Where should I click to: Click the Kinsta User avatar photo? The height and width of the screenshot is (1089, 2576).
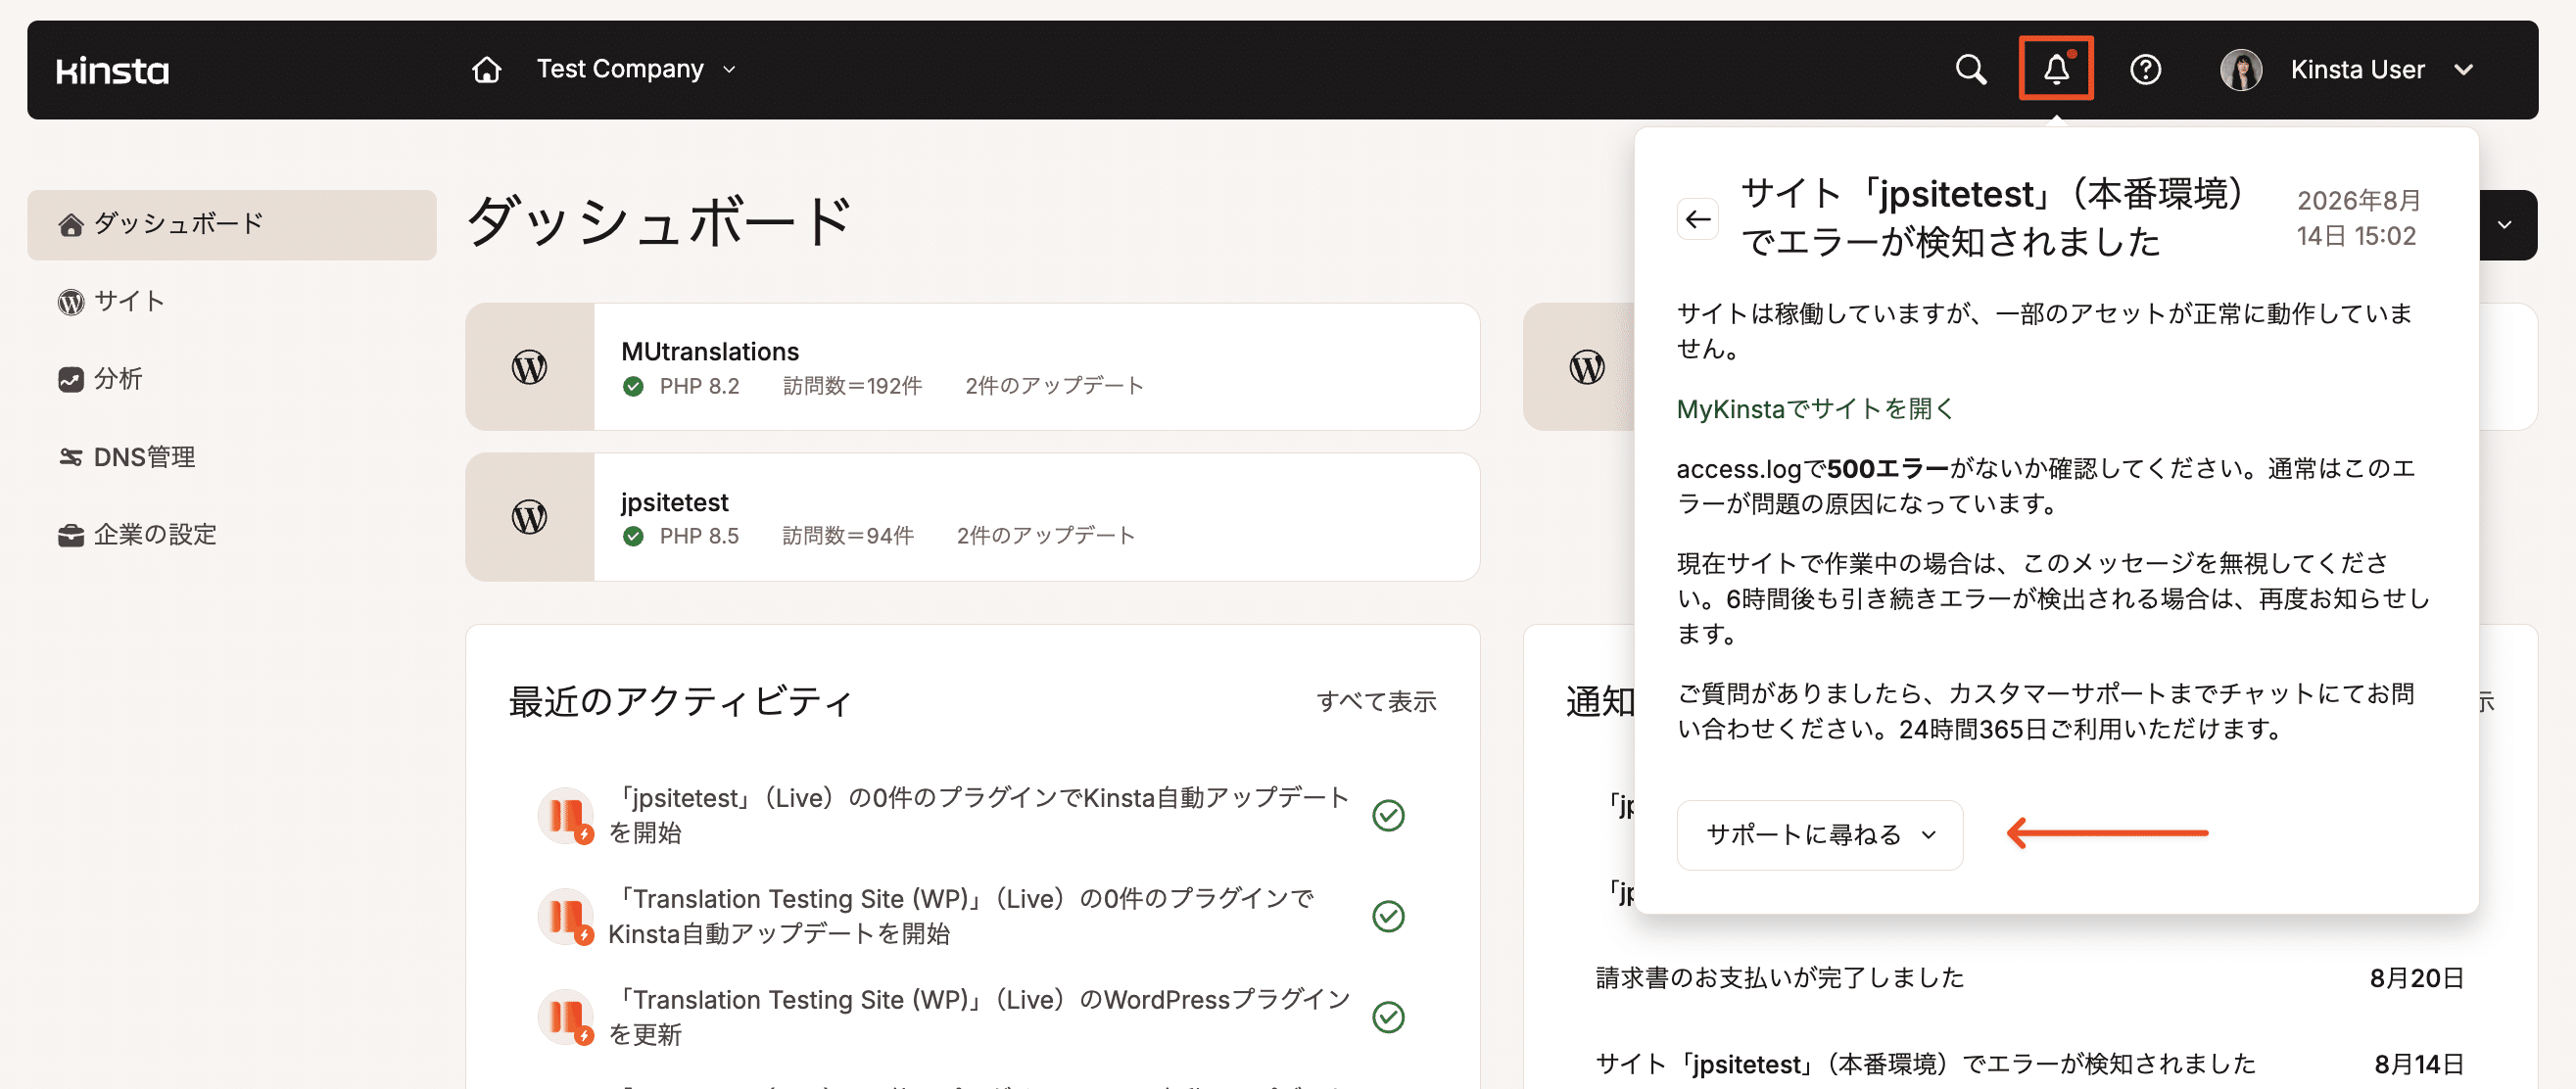2240,69
